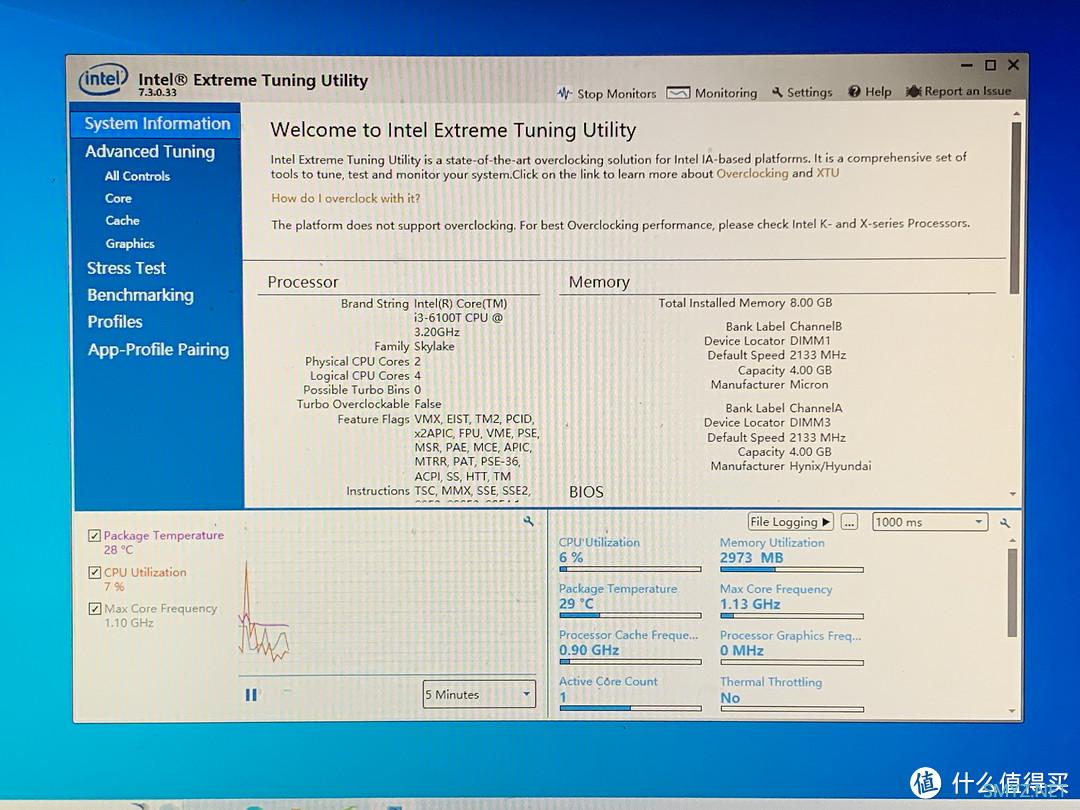Toggle the Max Core Frequency checkbox

[94, 609]
